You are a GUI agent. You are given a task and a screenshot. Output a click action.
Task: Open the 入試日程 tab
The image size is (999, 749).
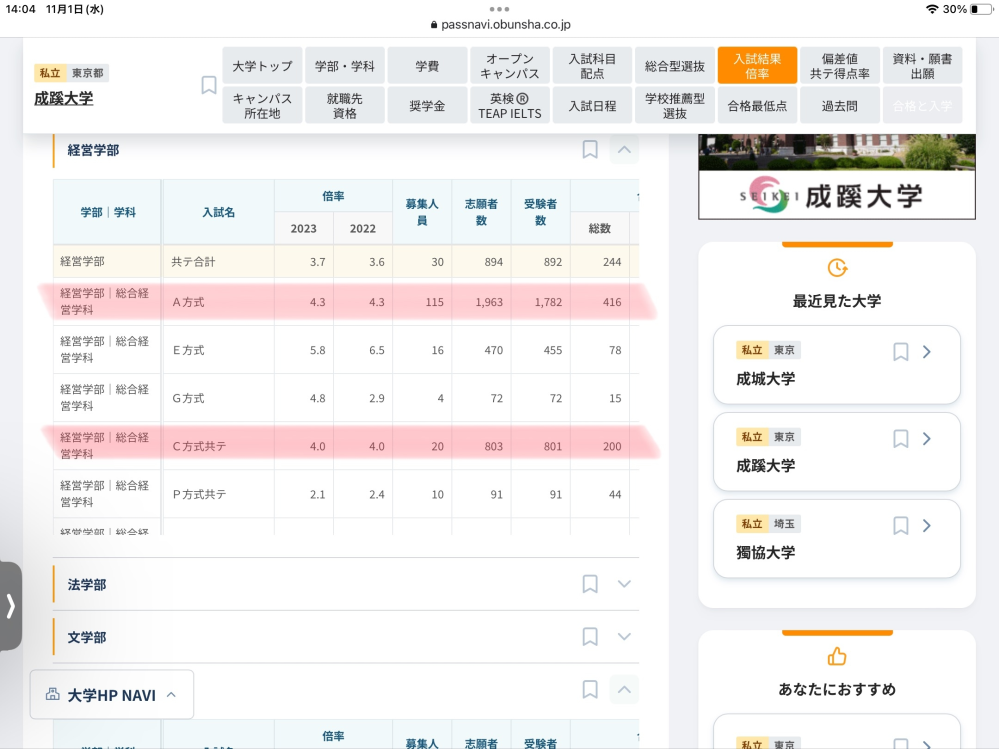click(593, 105)
